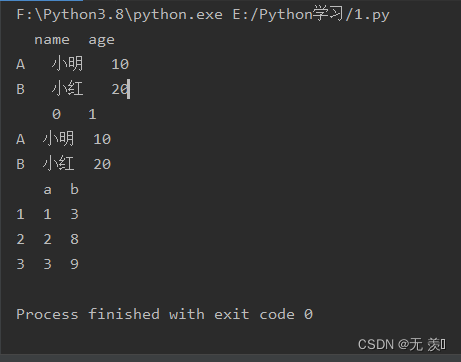
Task: Click the F:\Python3.8\python.exe interpreter path
Action: (119, 14)
